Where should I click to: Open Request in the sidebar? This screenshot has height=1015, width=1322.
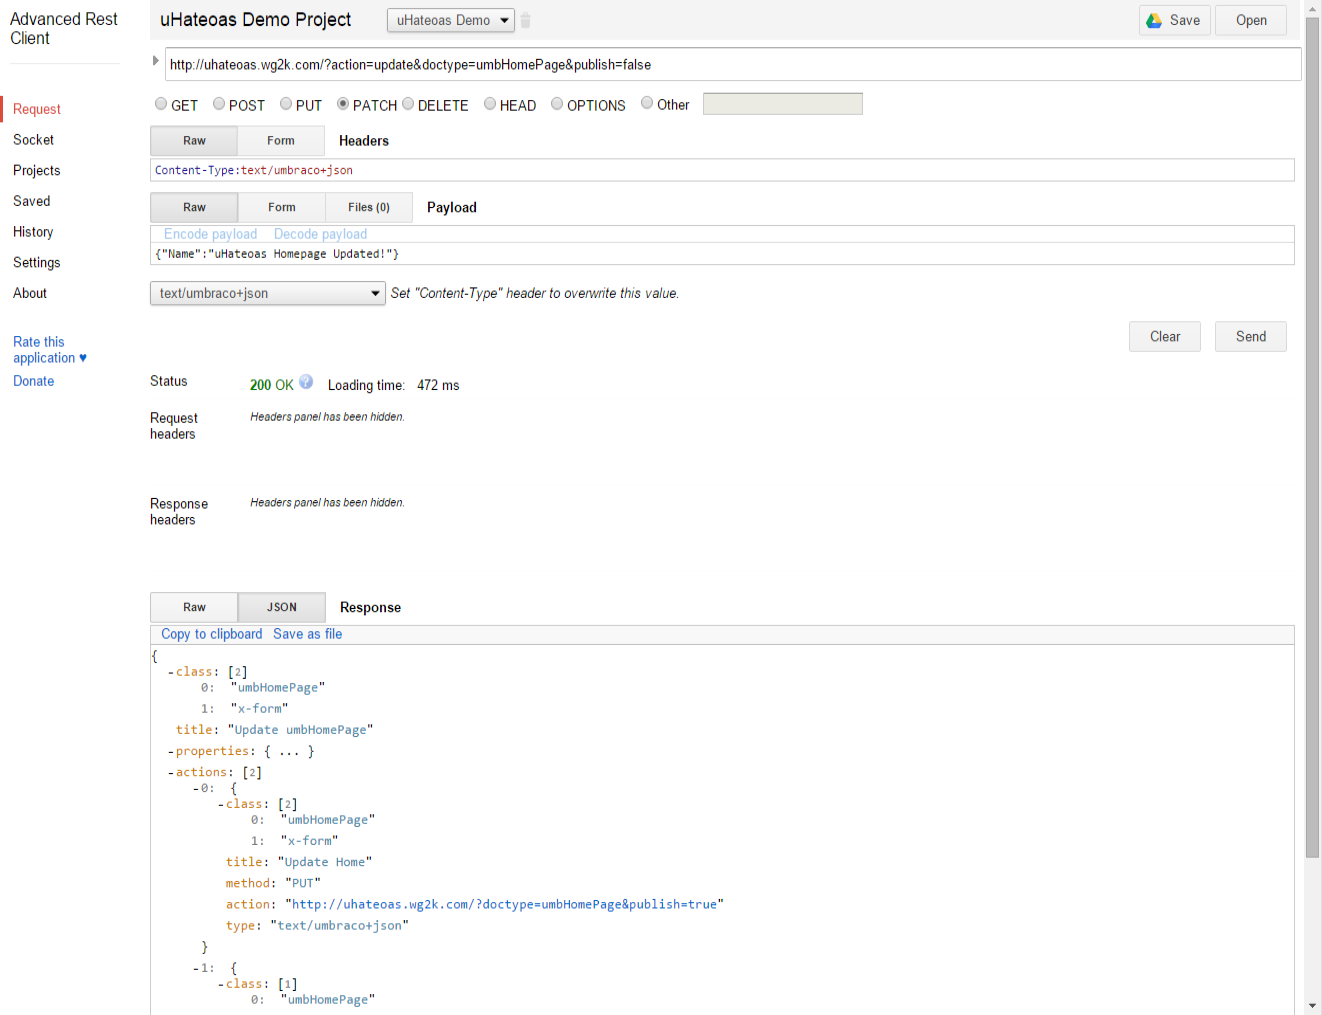click(x=37, y=109)
